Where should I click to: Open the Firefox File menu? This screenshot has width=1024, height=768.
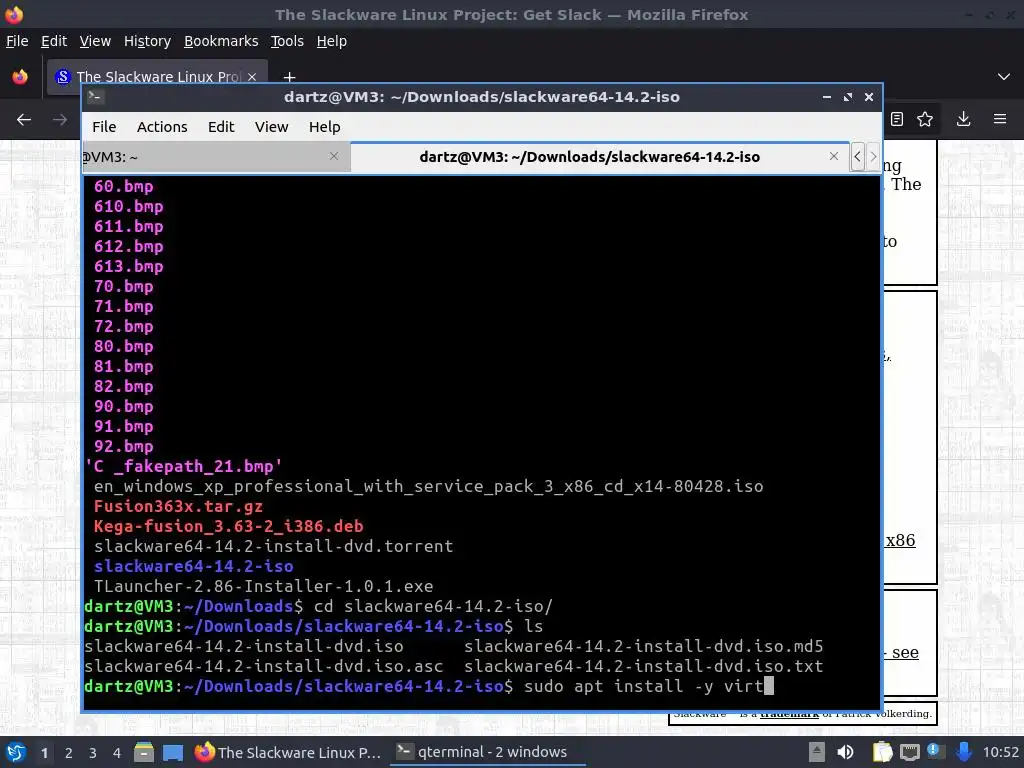pos(17,41)
